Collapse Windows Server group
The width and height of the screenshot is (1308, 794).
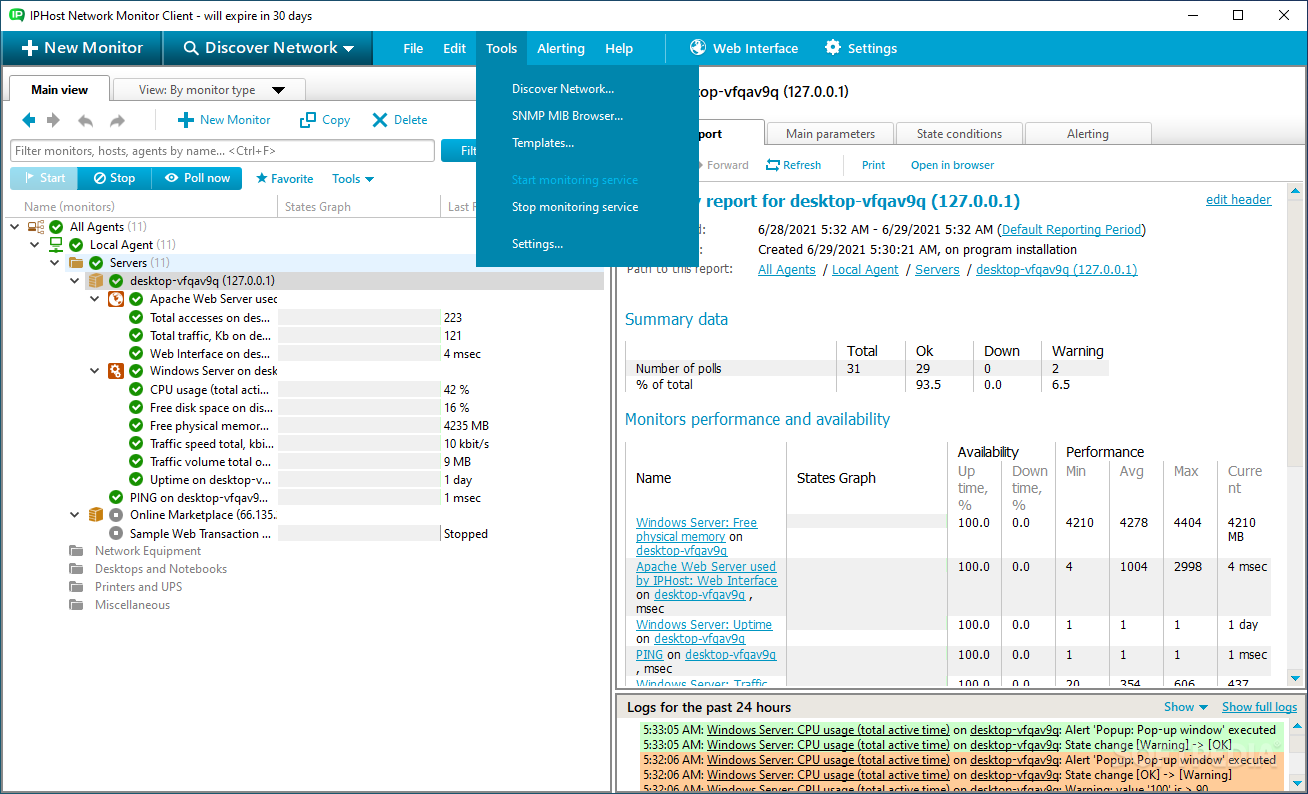(x=95, y=371)
